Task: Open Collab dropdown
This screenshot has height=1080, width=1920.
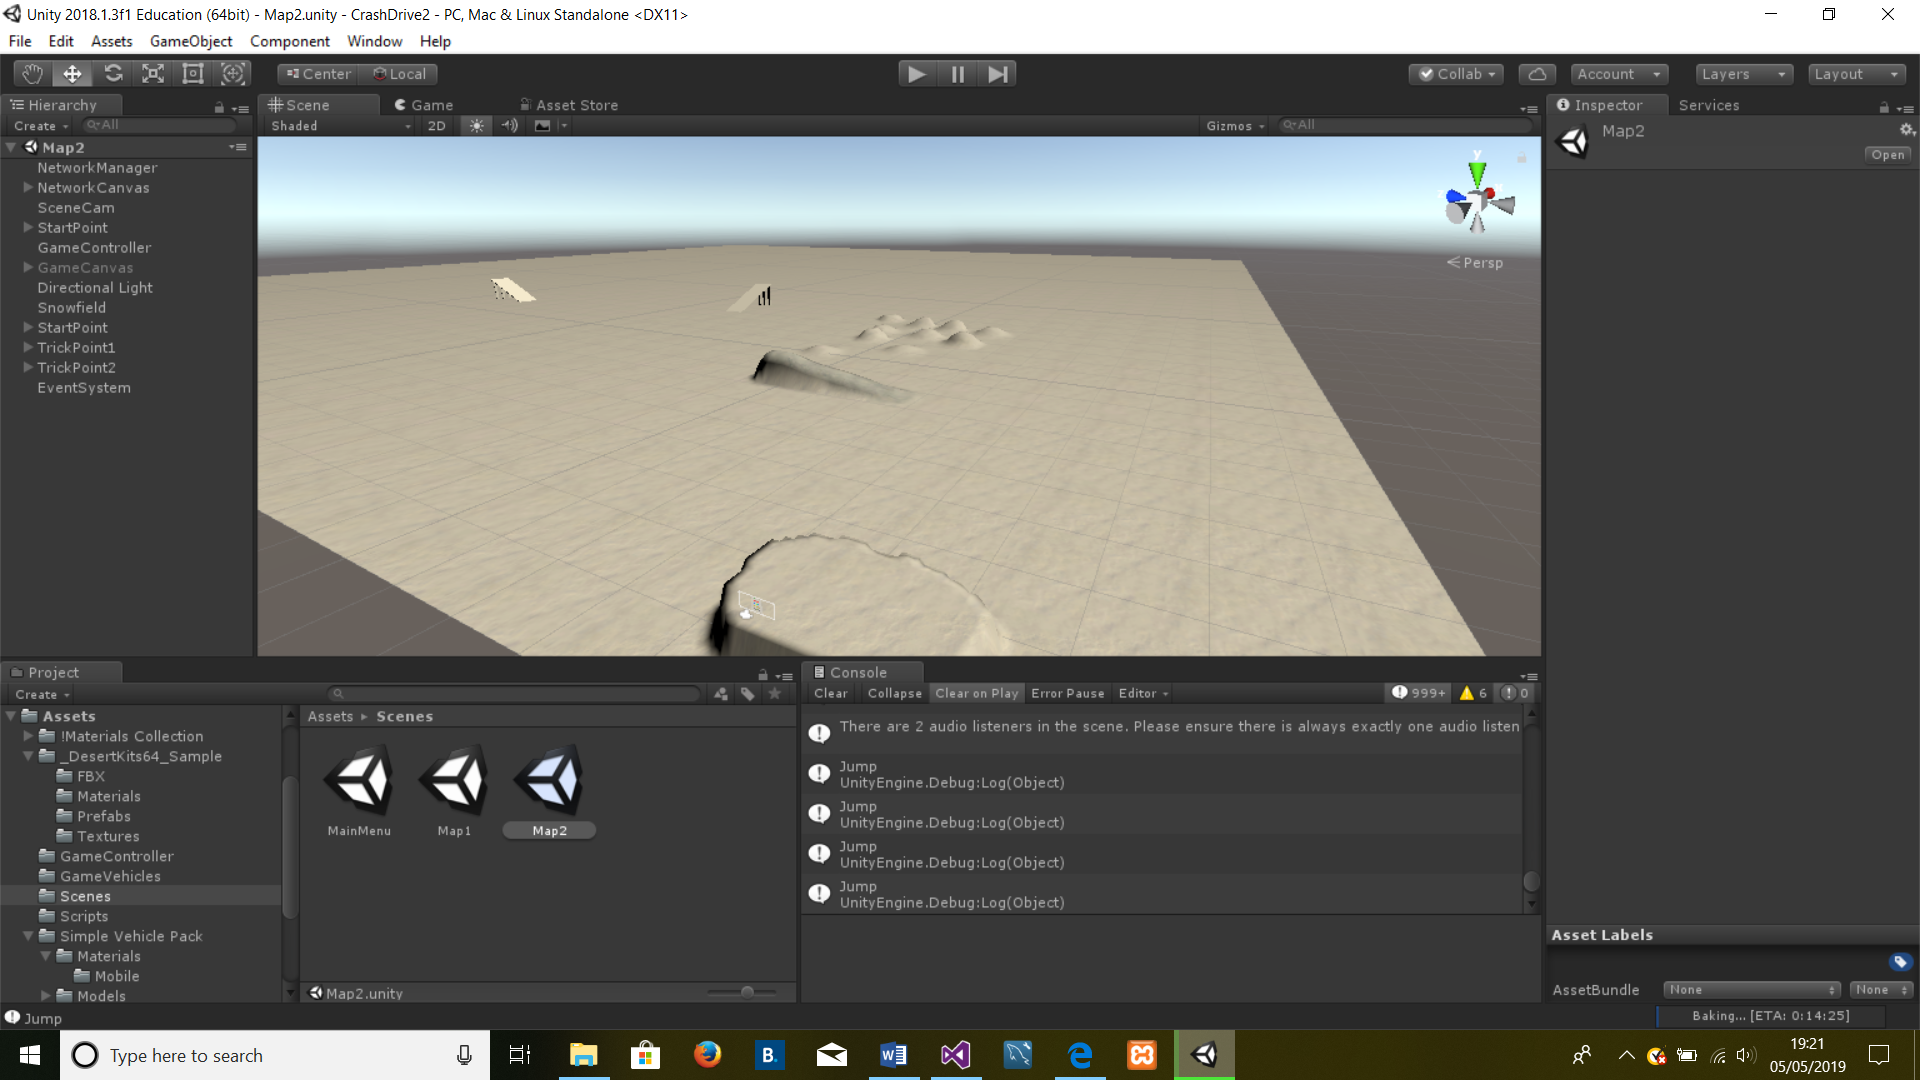Action: pos(1456,74)
